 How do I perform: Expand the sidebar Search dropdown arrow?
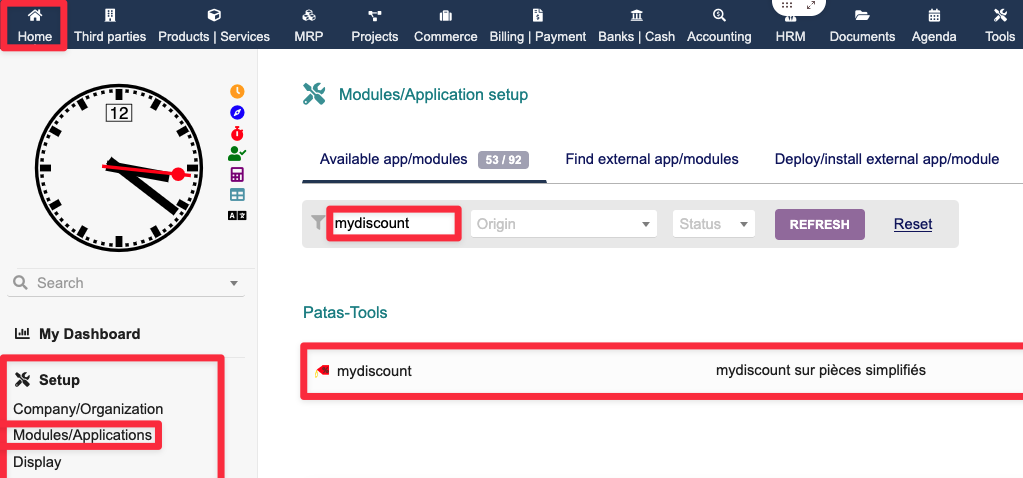point(234,283)
